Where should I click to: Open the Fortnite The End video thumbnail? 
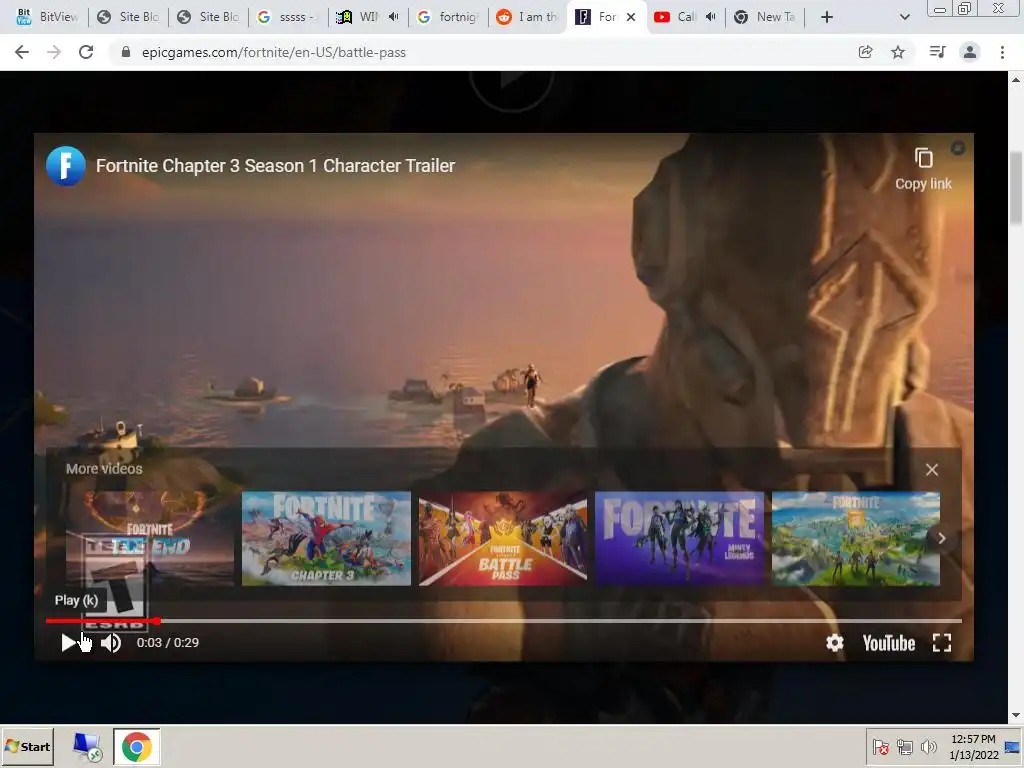click(150, 538)
